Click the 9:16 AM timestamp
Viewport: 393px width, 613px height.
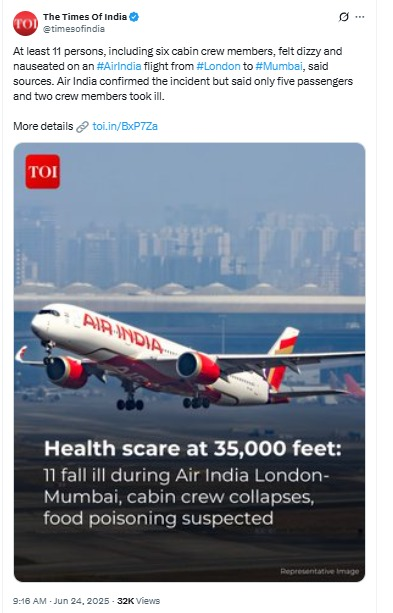[x=30, y=601]
